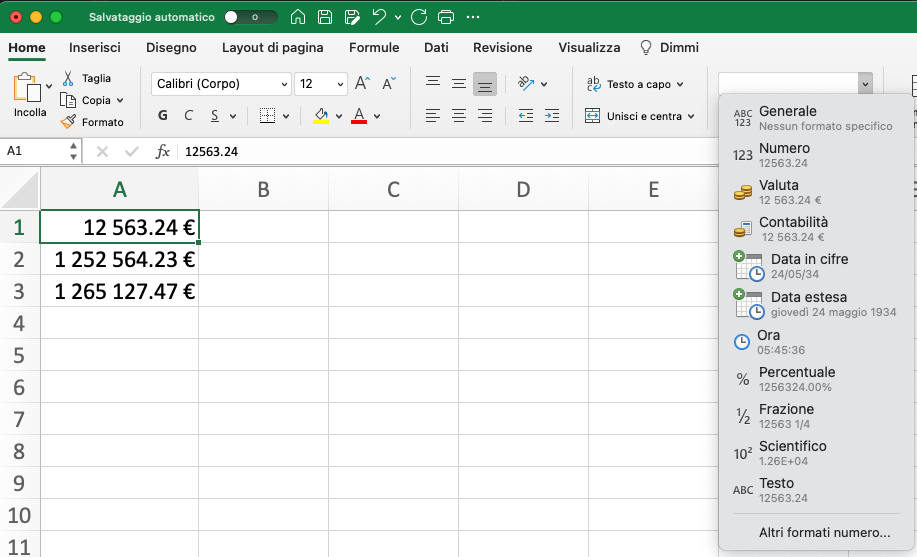
Task: Expand Unisci e centra options arrow
Action: tap(691, 116)
